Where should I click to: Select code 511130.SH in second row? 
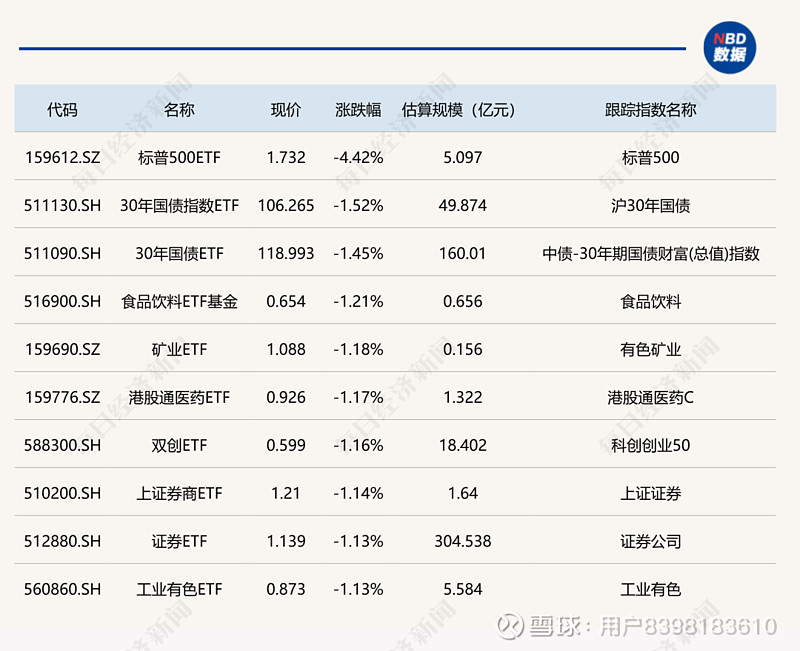pyautogui.click(x=64, y=205)
